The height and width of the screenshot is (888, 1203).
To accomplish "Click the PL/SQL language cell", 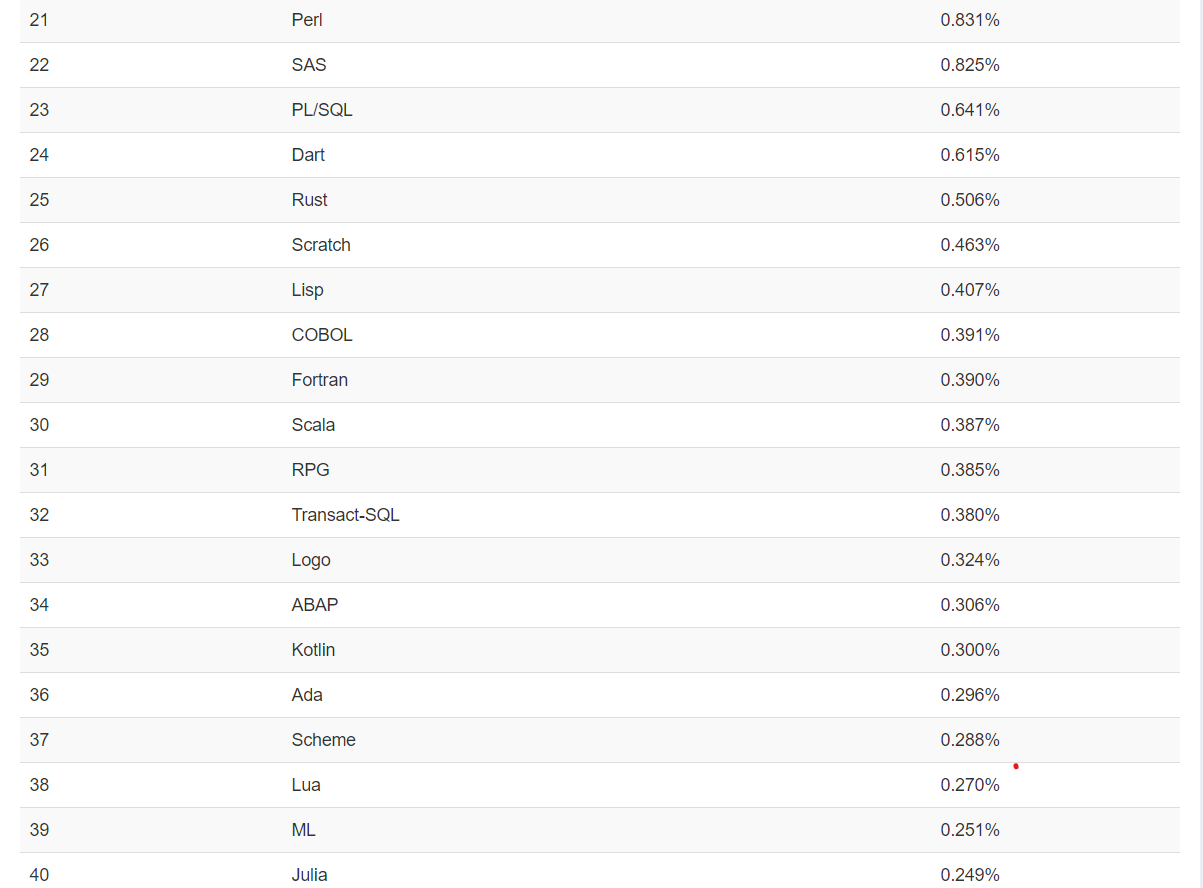I will (322, 110).
